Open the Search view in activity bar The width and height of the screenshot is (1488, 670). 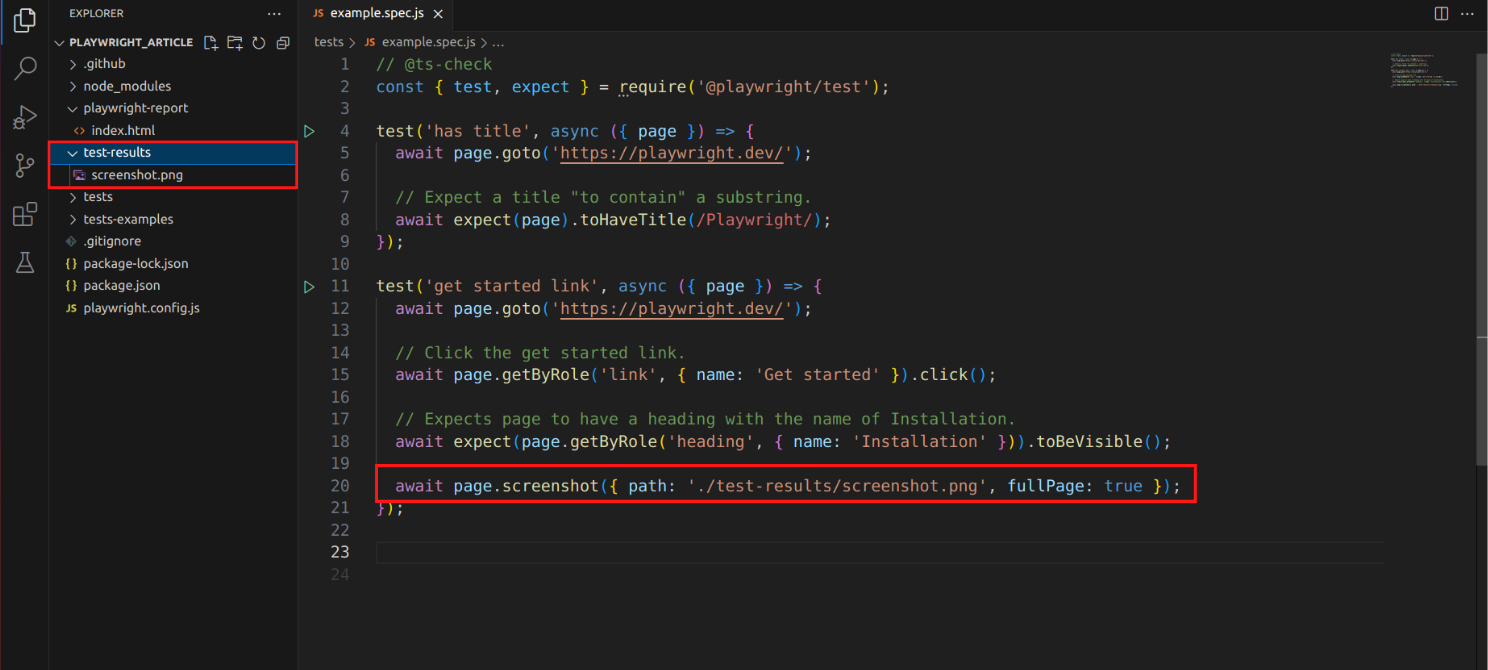[x=25, y=68]
